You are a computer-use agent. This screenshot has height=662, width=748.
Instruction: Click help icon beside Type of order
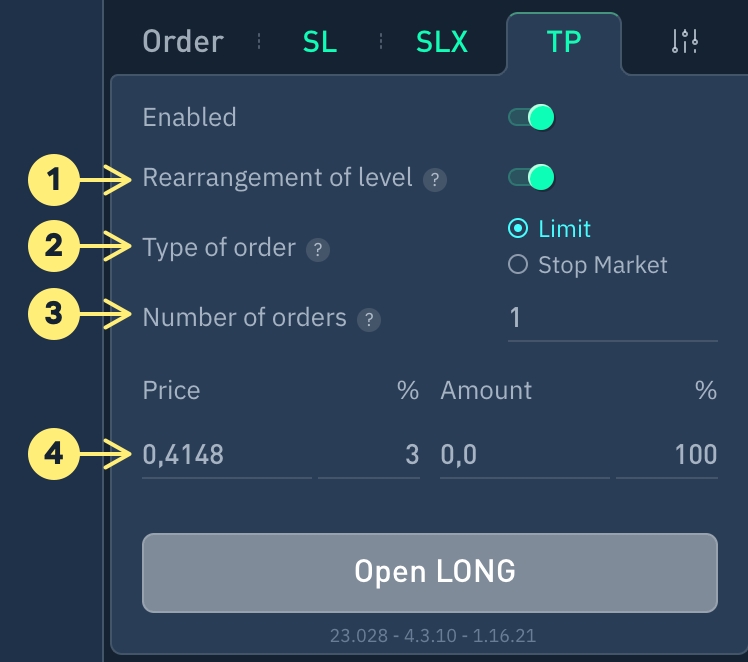coord(318,249)
